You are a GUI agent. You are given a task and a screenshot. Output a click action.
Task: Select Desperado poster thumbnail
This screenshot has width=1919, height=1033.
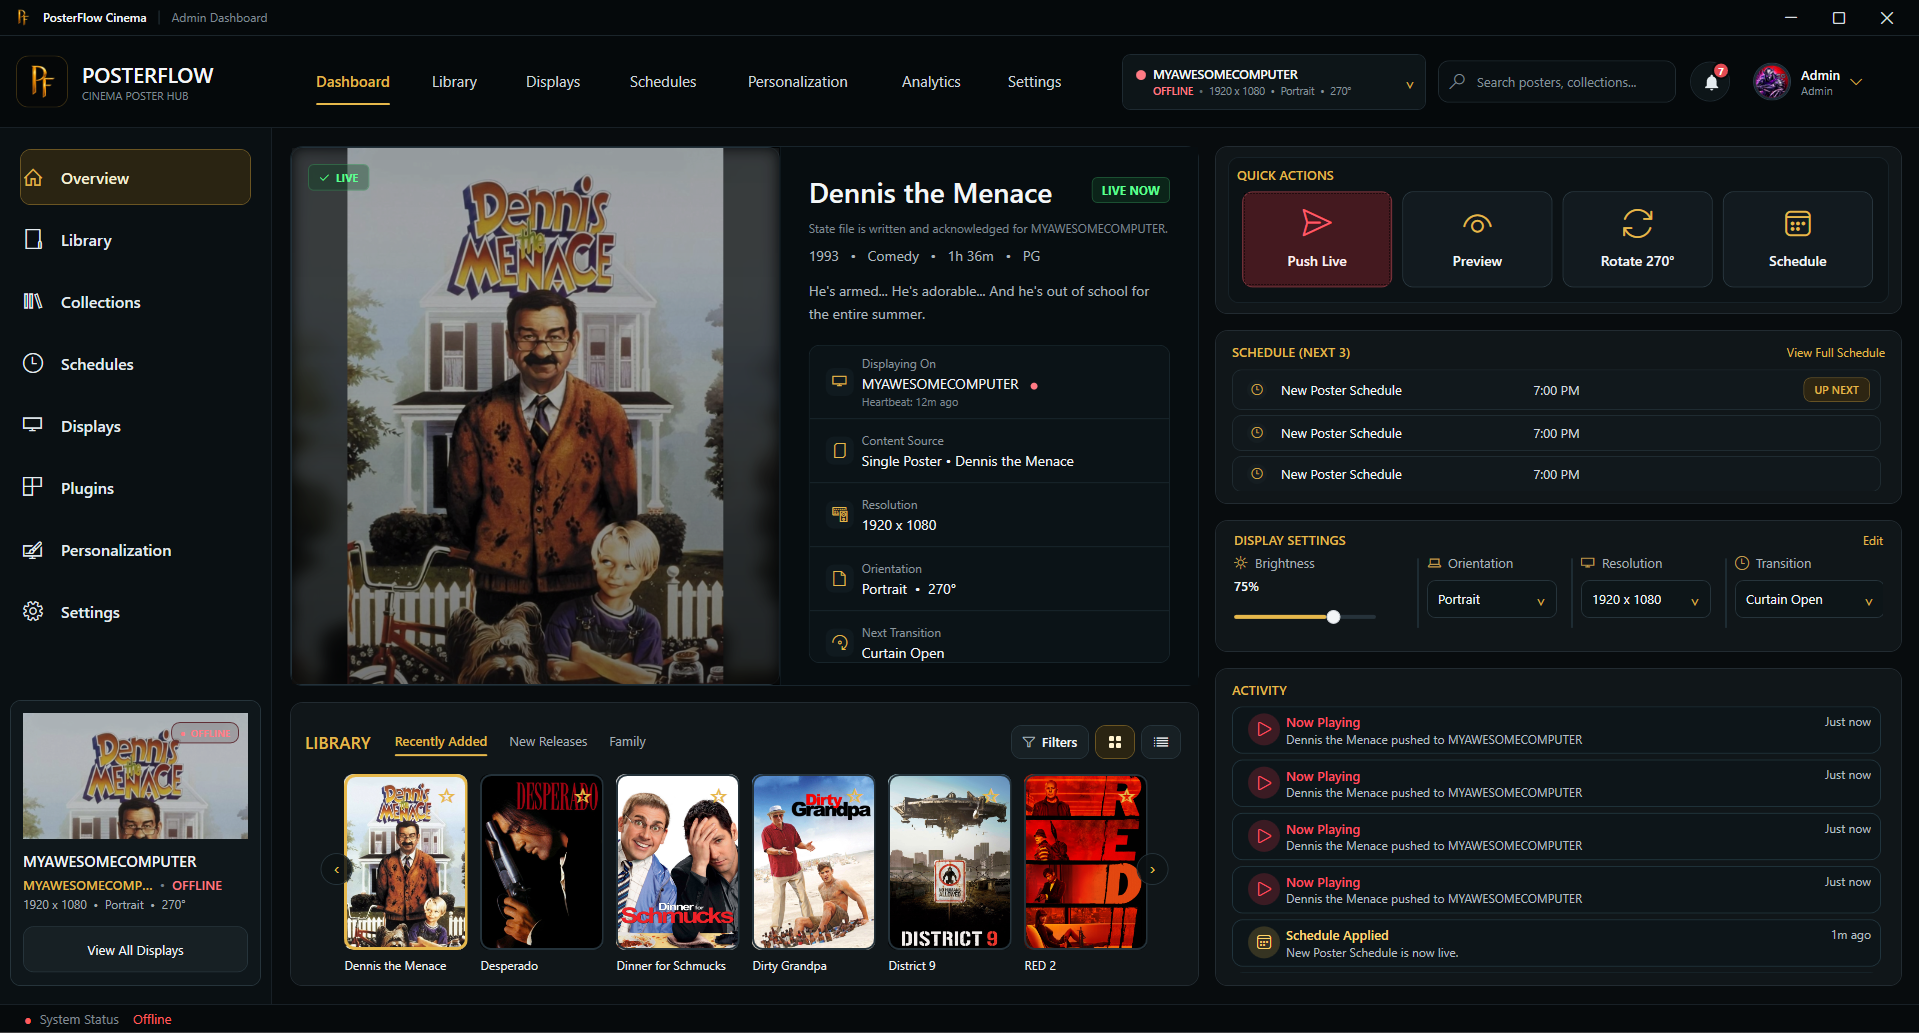coord(541,862)
